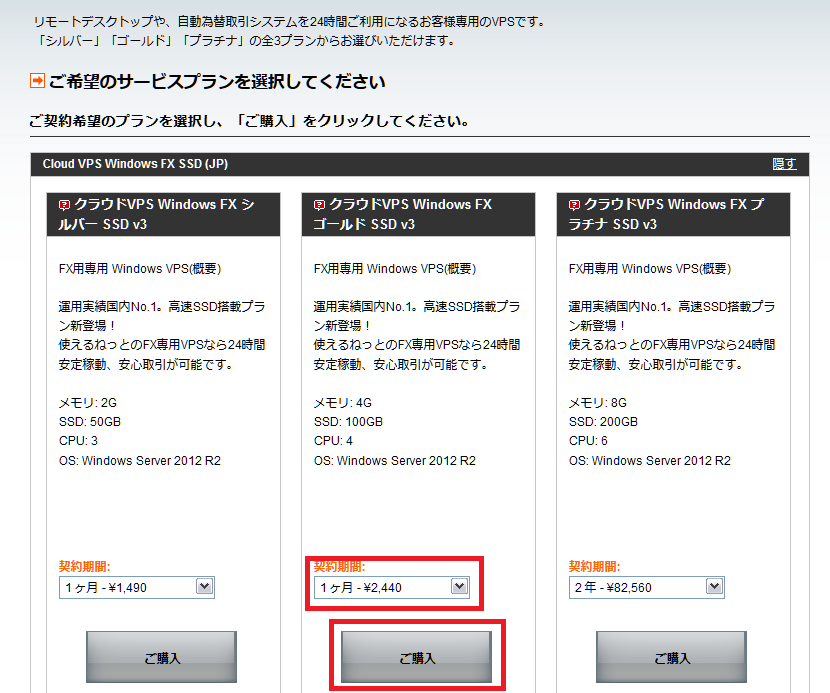Click the Silver plan 契約期間 label
The height and width of the screenshot is (693, 830).
point(85,566)
